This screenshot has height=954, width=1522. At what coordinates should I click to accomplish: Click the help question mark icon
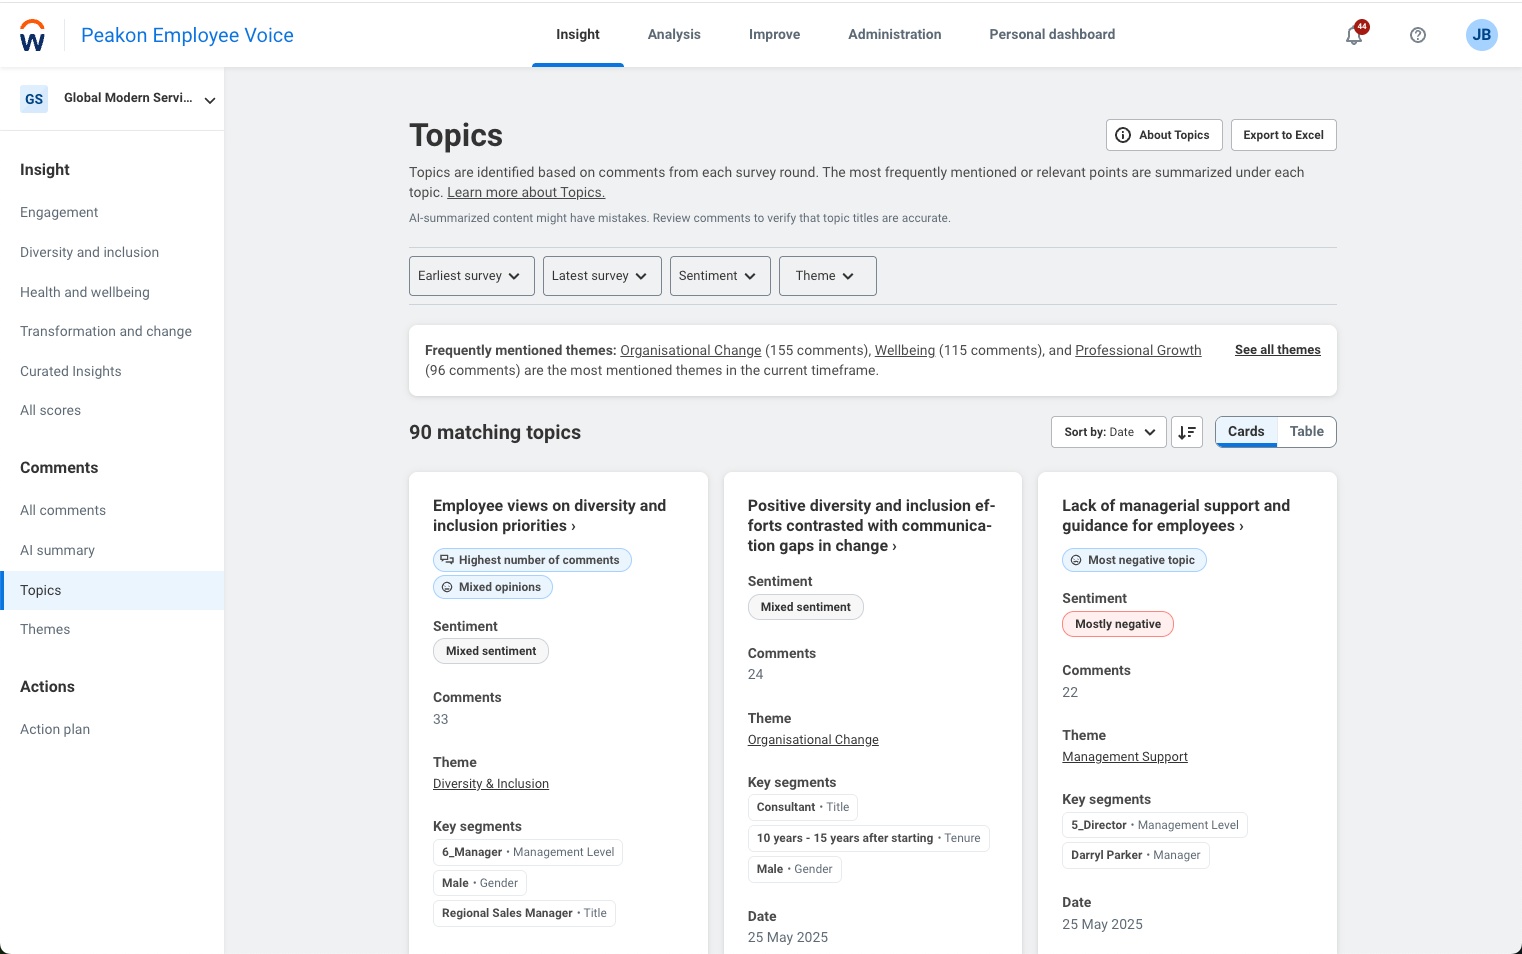[1418, 35]
